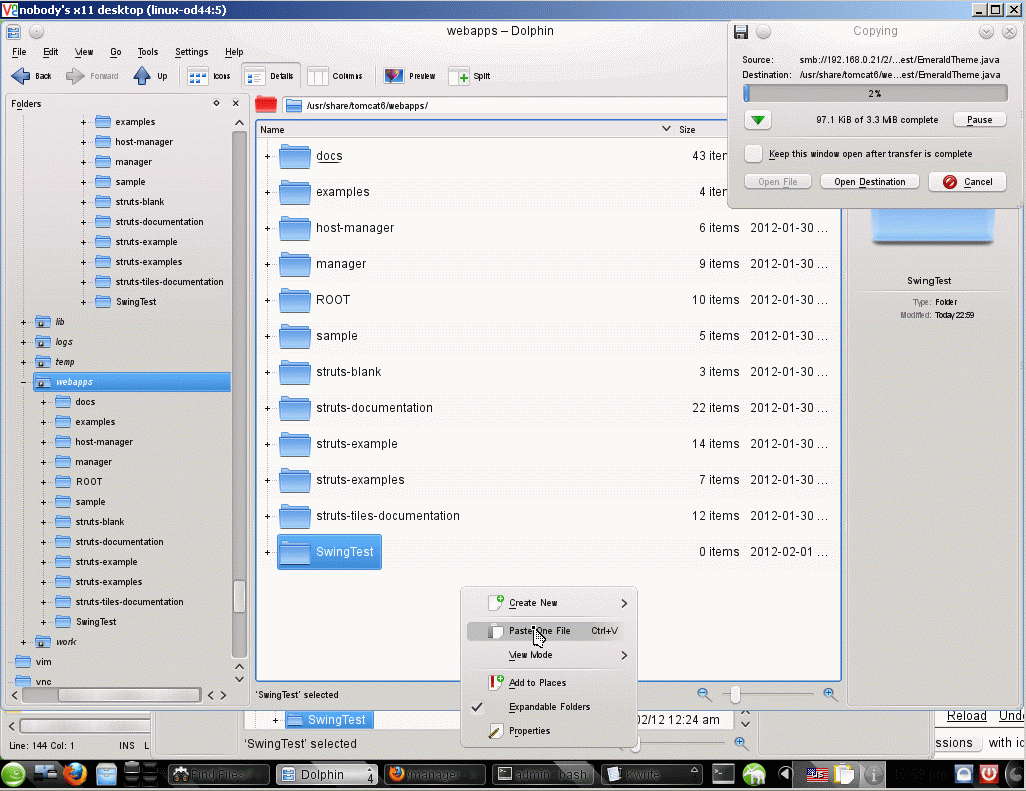Collapse the webapps node in Folders tree
The height and width of the screenshot is (791, 1026).
(24, 382)
